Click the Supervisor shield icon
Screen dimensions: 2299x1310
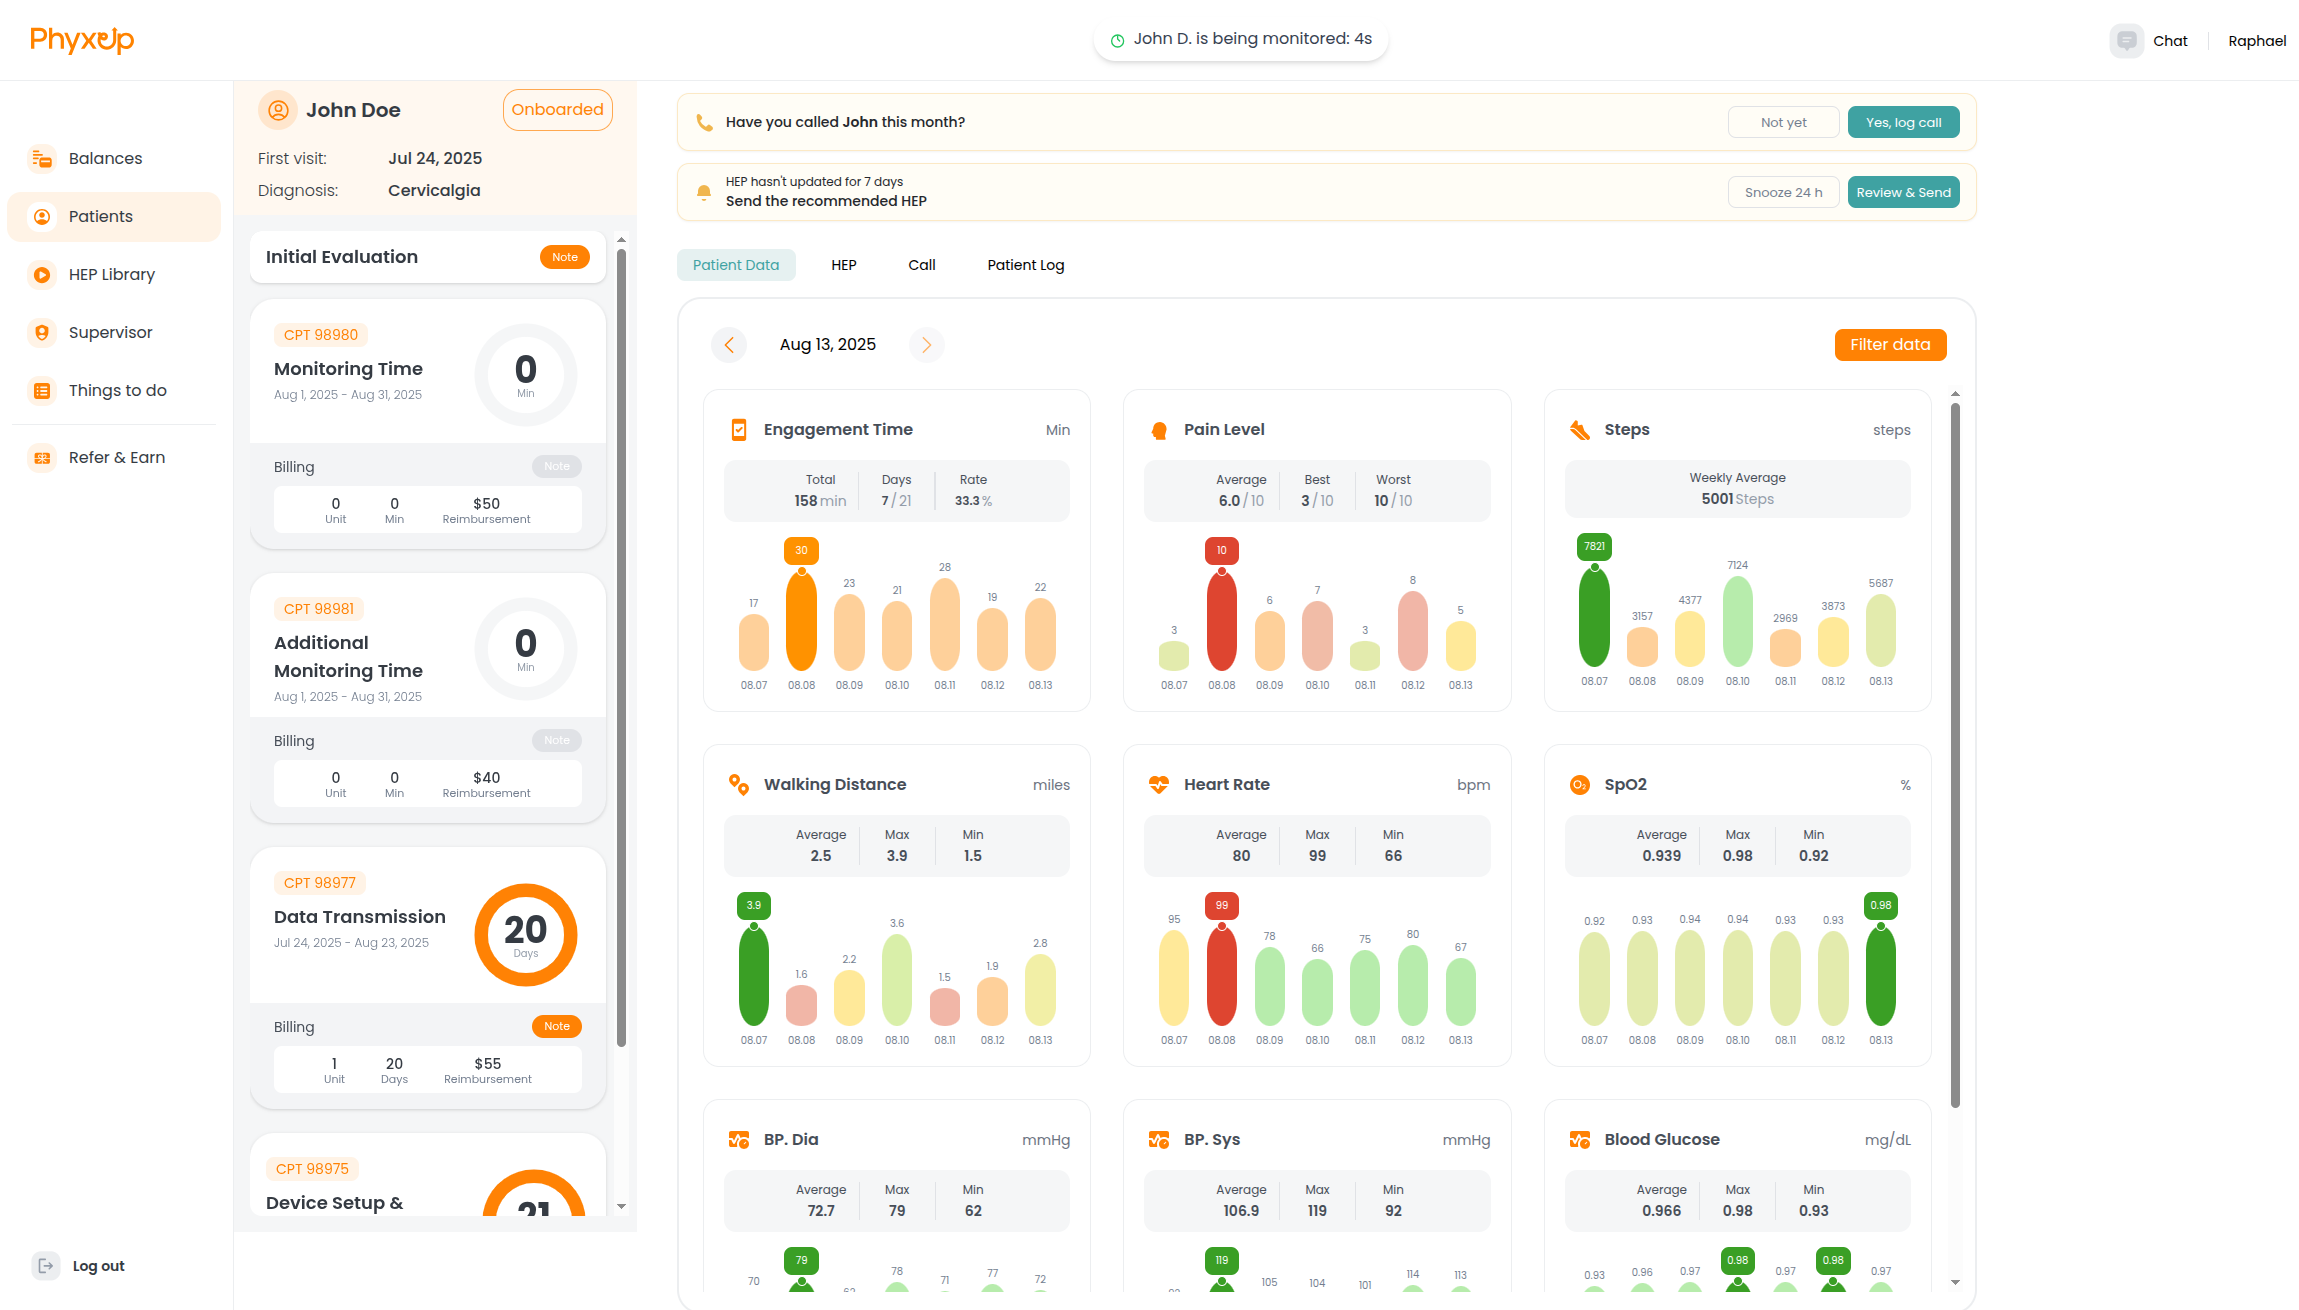coord(42,332)
